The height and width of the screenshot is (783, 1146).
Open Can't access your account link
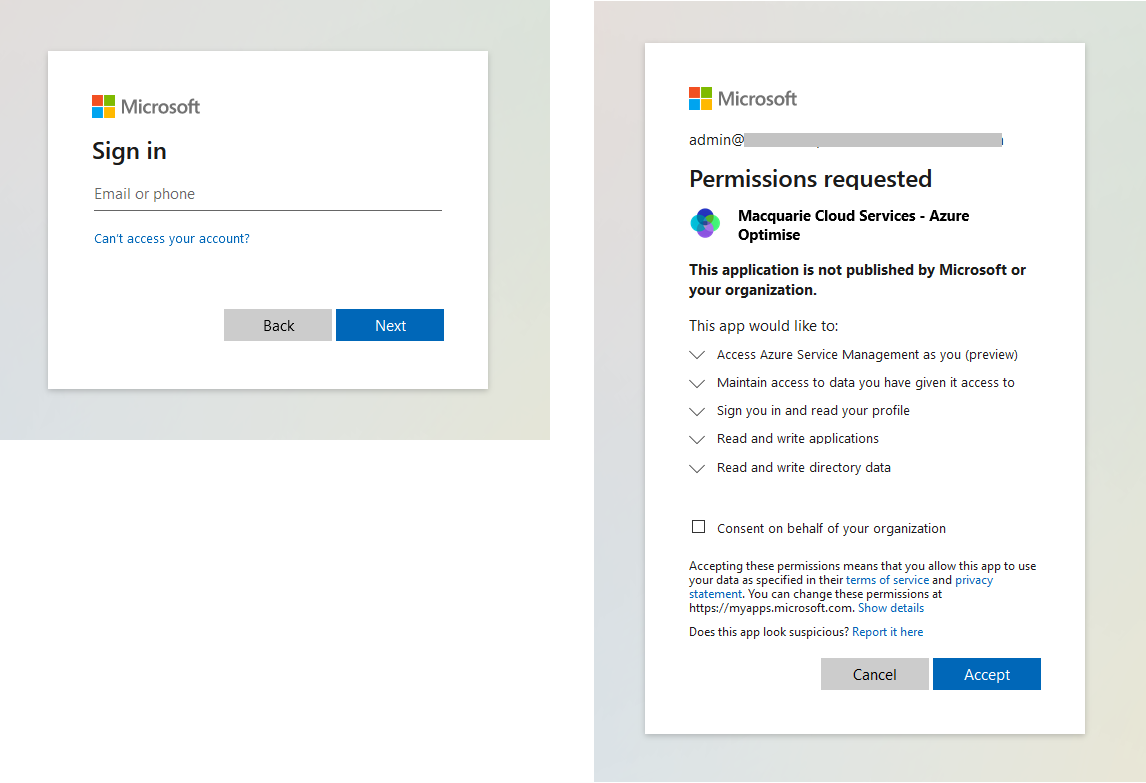[172, 239]
